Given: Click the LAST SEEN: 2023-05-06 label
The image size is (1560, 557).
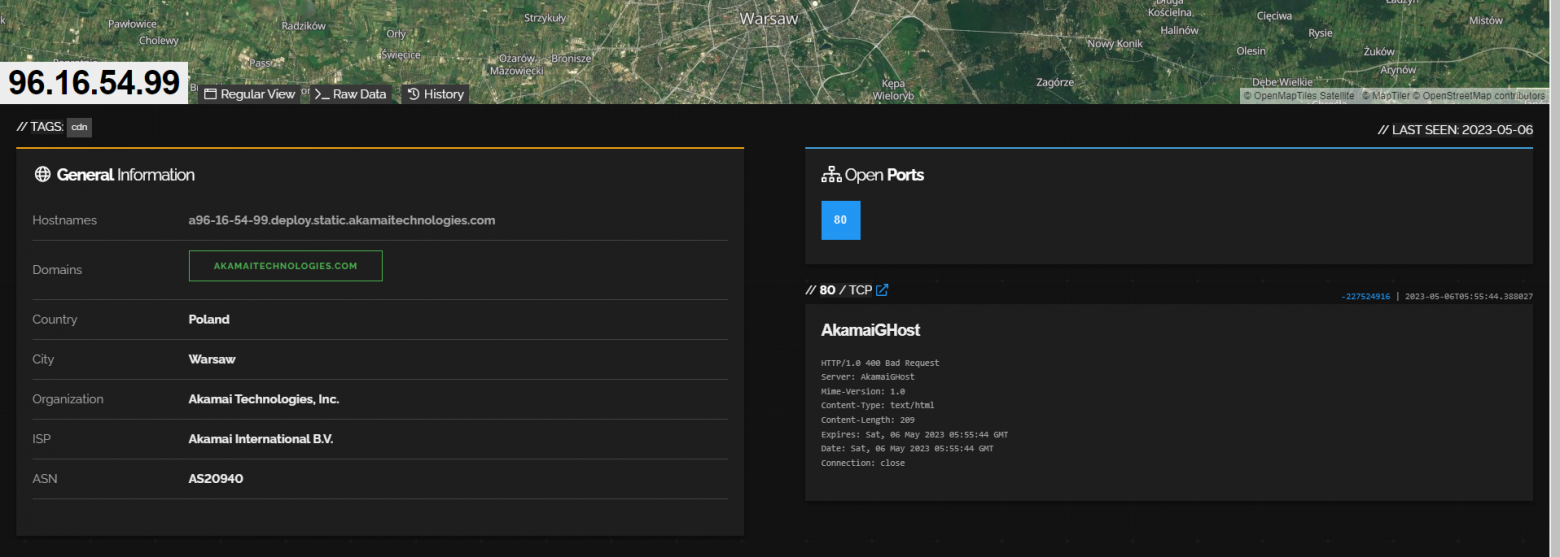Looking at the screenshot, I should (x=1455, y=130).
